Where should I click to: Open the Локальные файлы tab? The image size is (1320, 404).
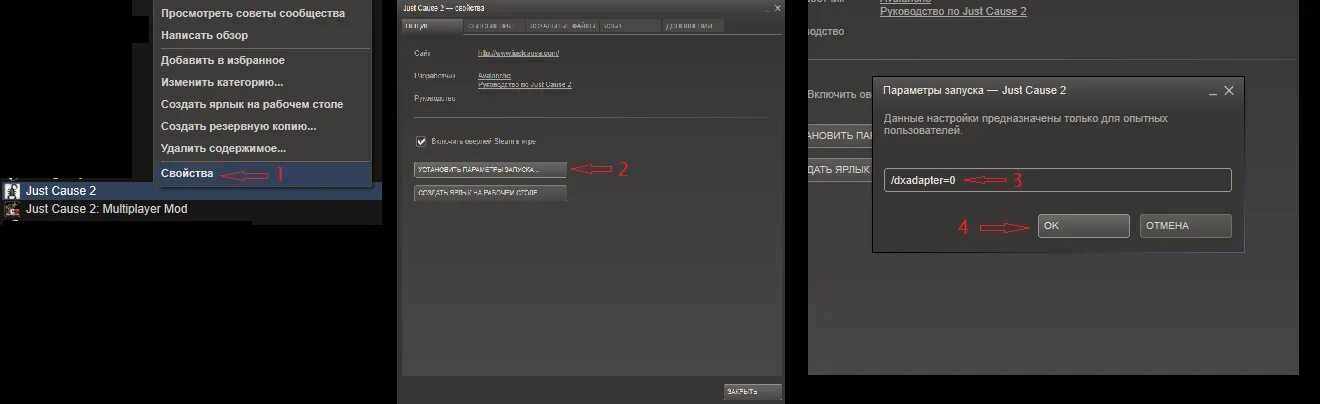point(564,25)
